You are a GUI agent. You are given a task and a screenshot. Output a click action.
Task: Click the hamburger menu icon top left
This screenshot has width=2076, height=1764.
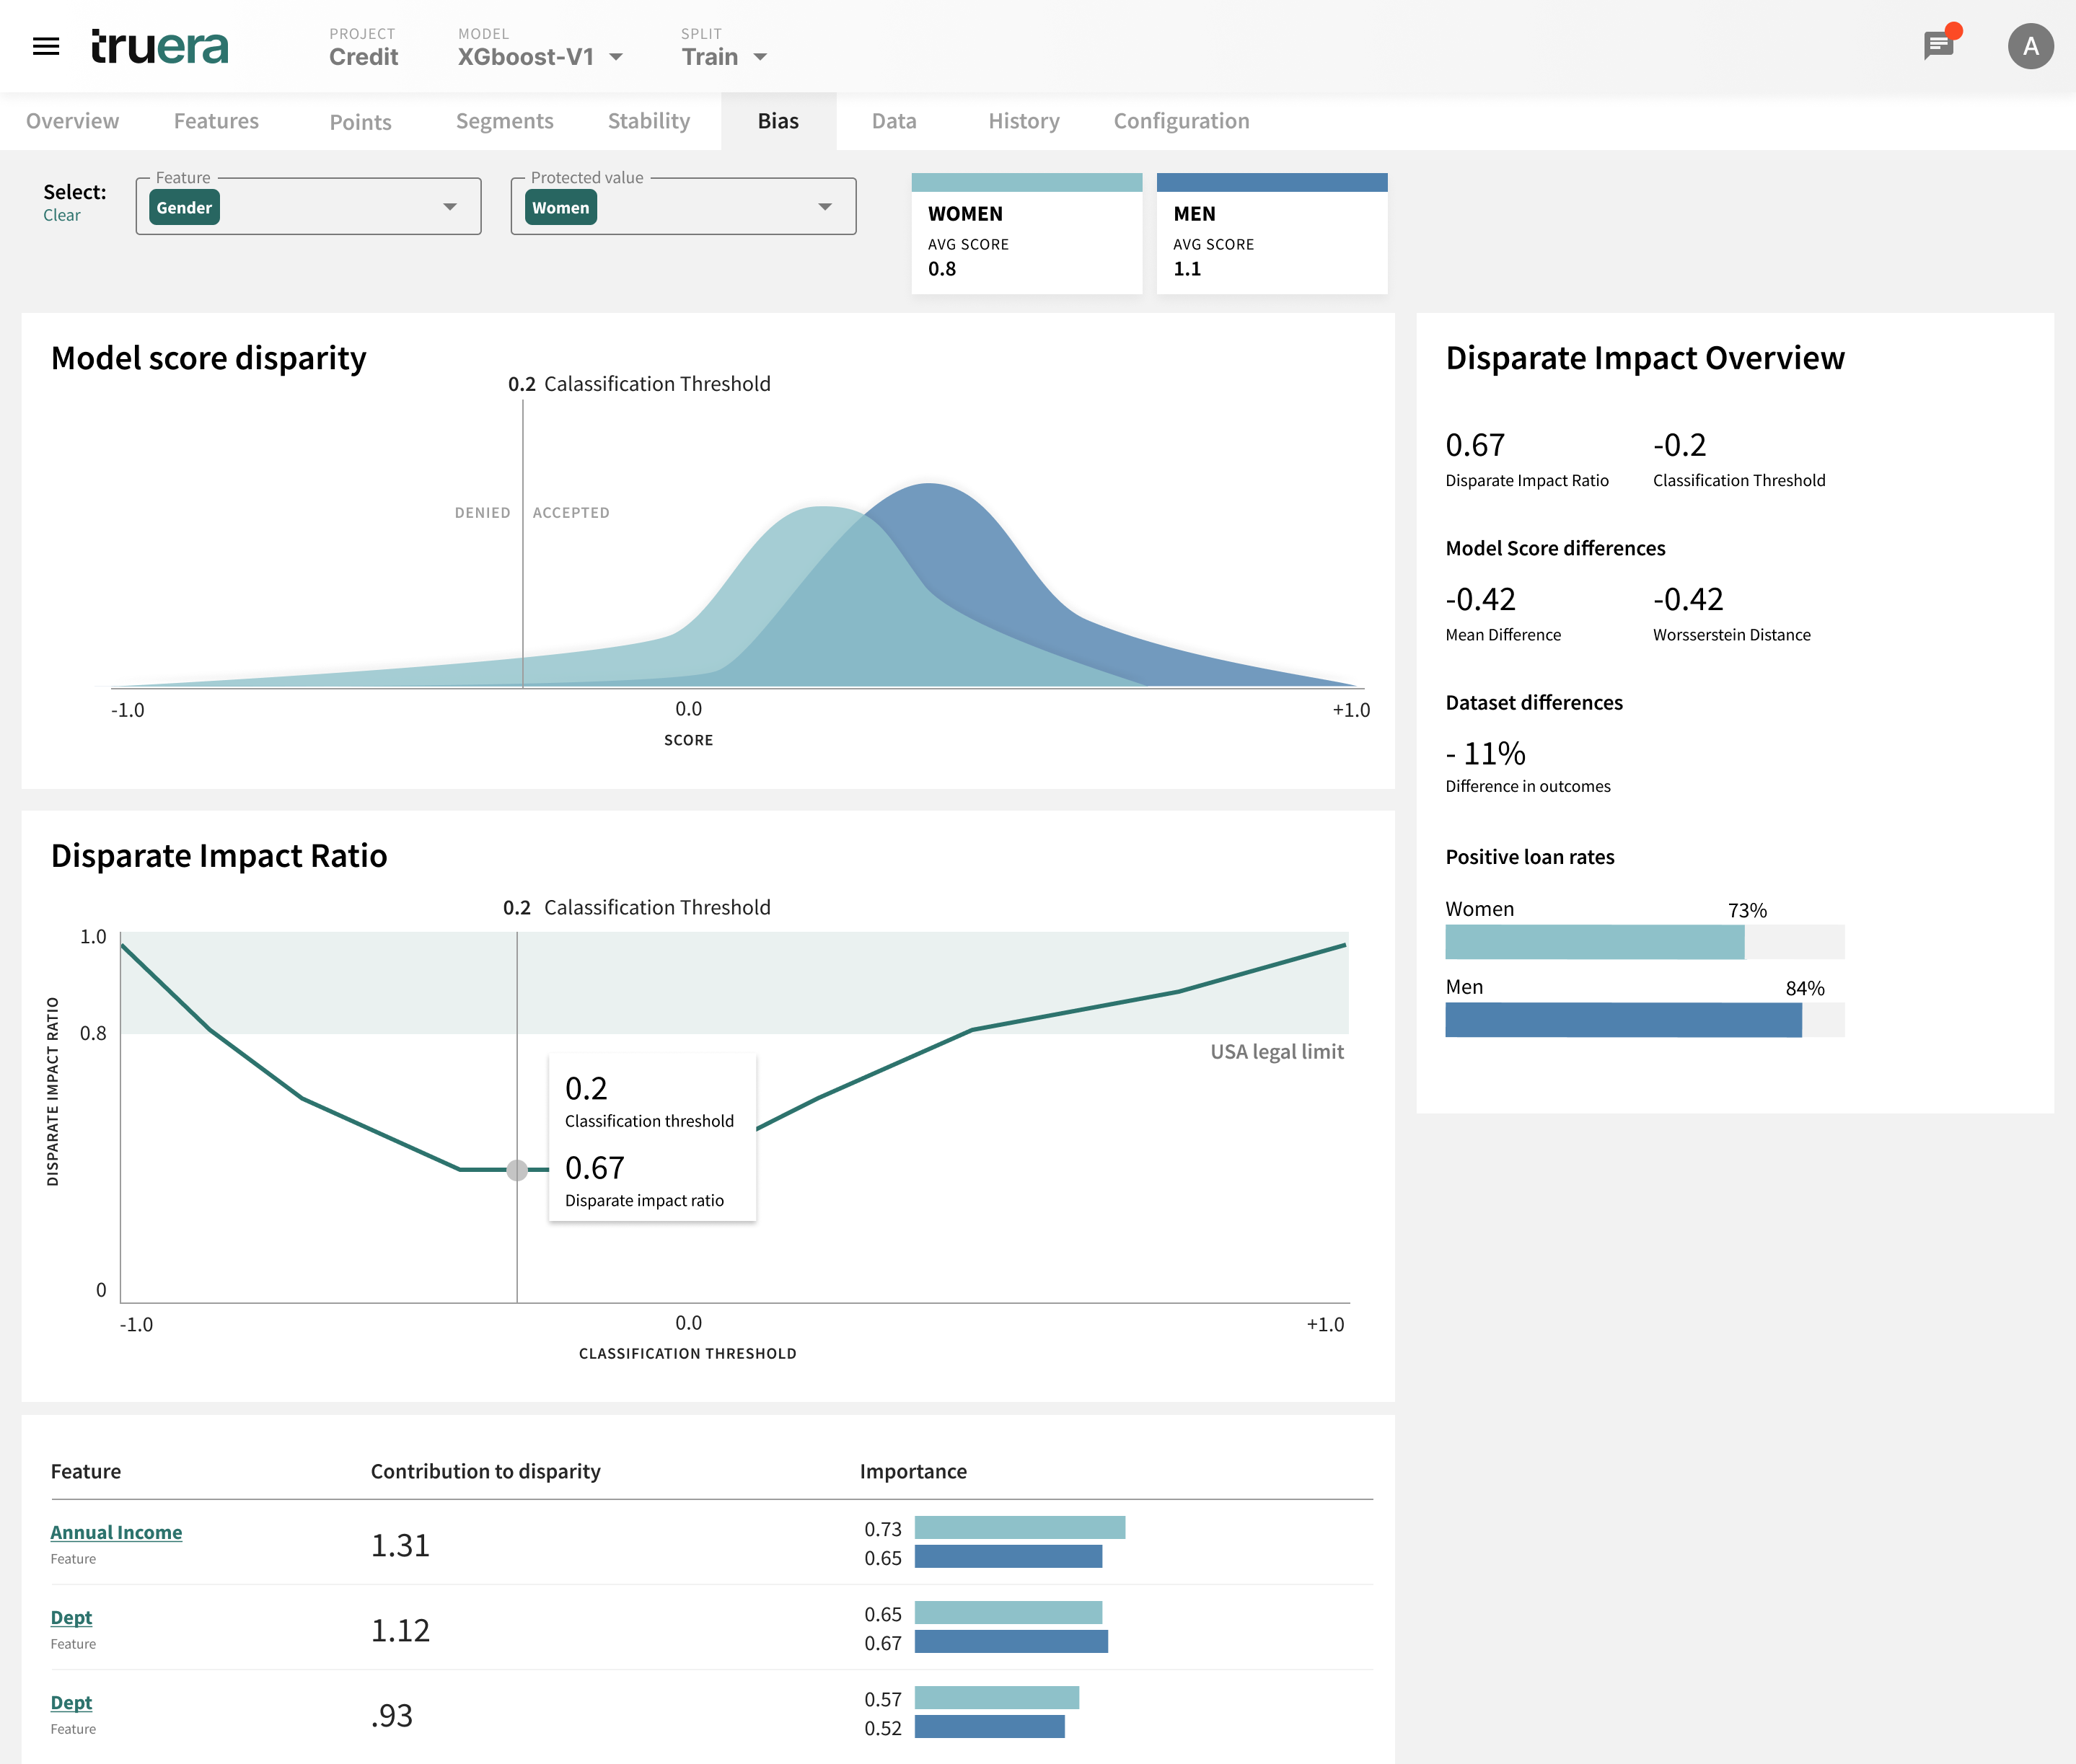click(49, 44)
